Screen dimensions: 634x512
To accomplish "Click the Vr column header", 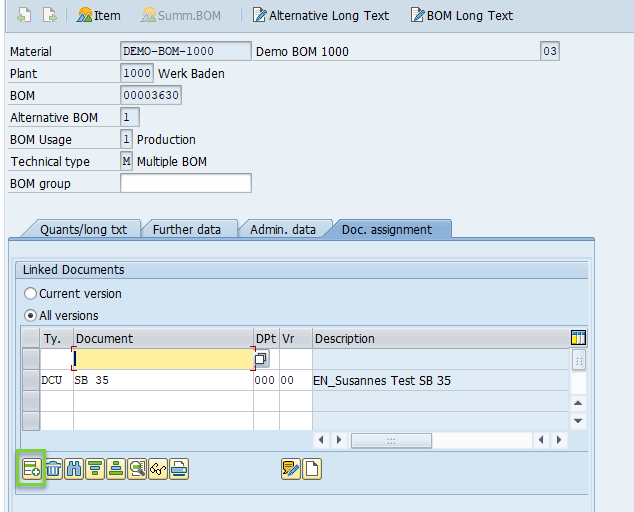I will (x=296, y=338).
